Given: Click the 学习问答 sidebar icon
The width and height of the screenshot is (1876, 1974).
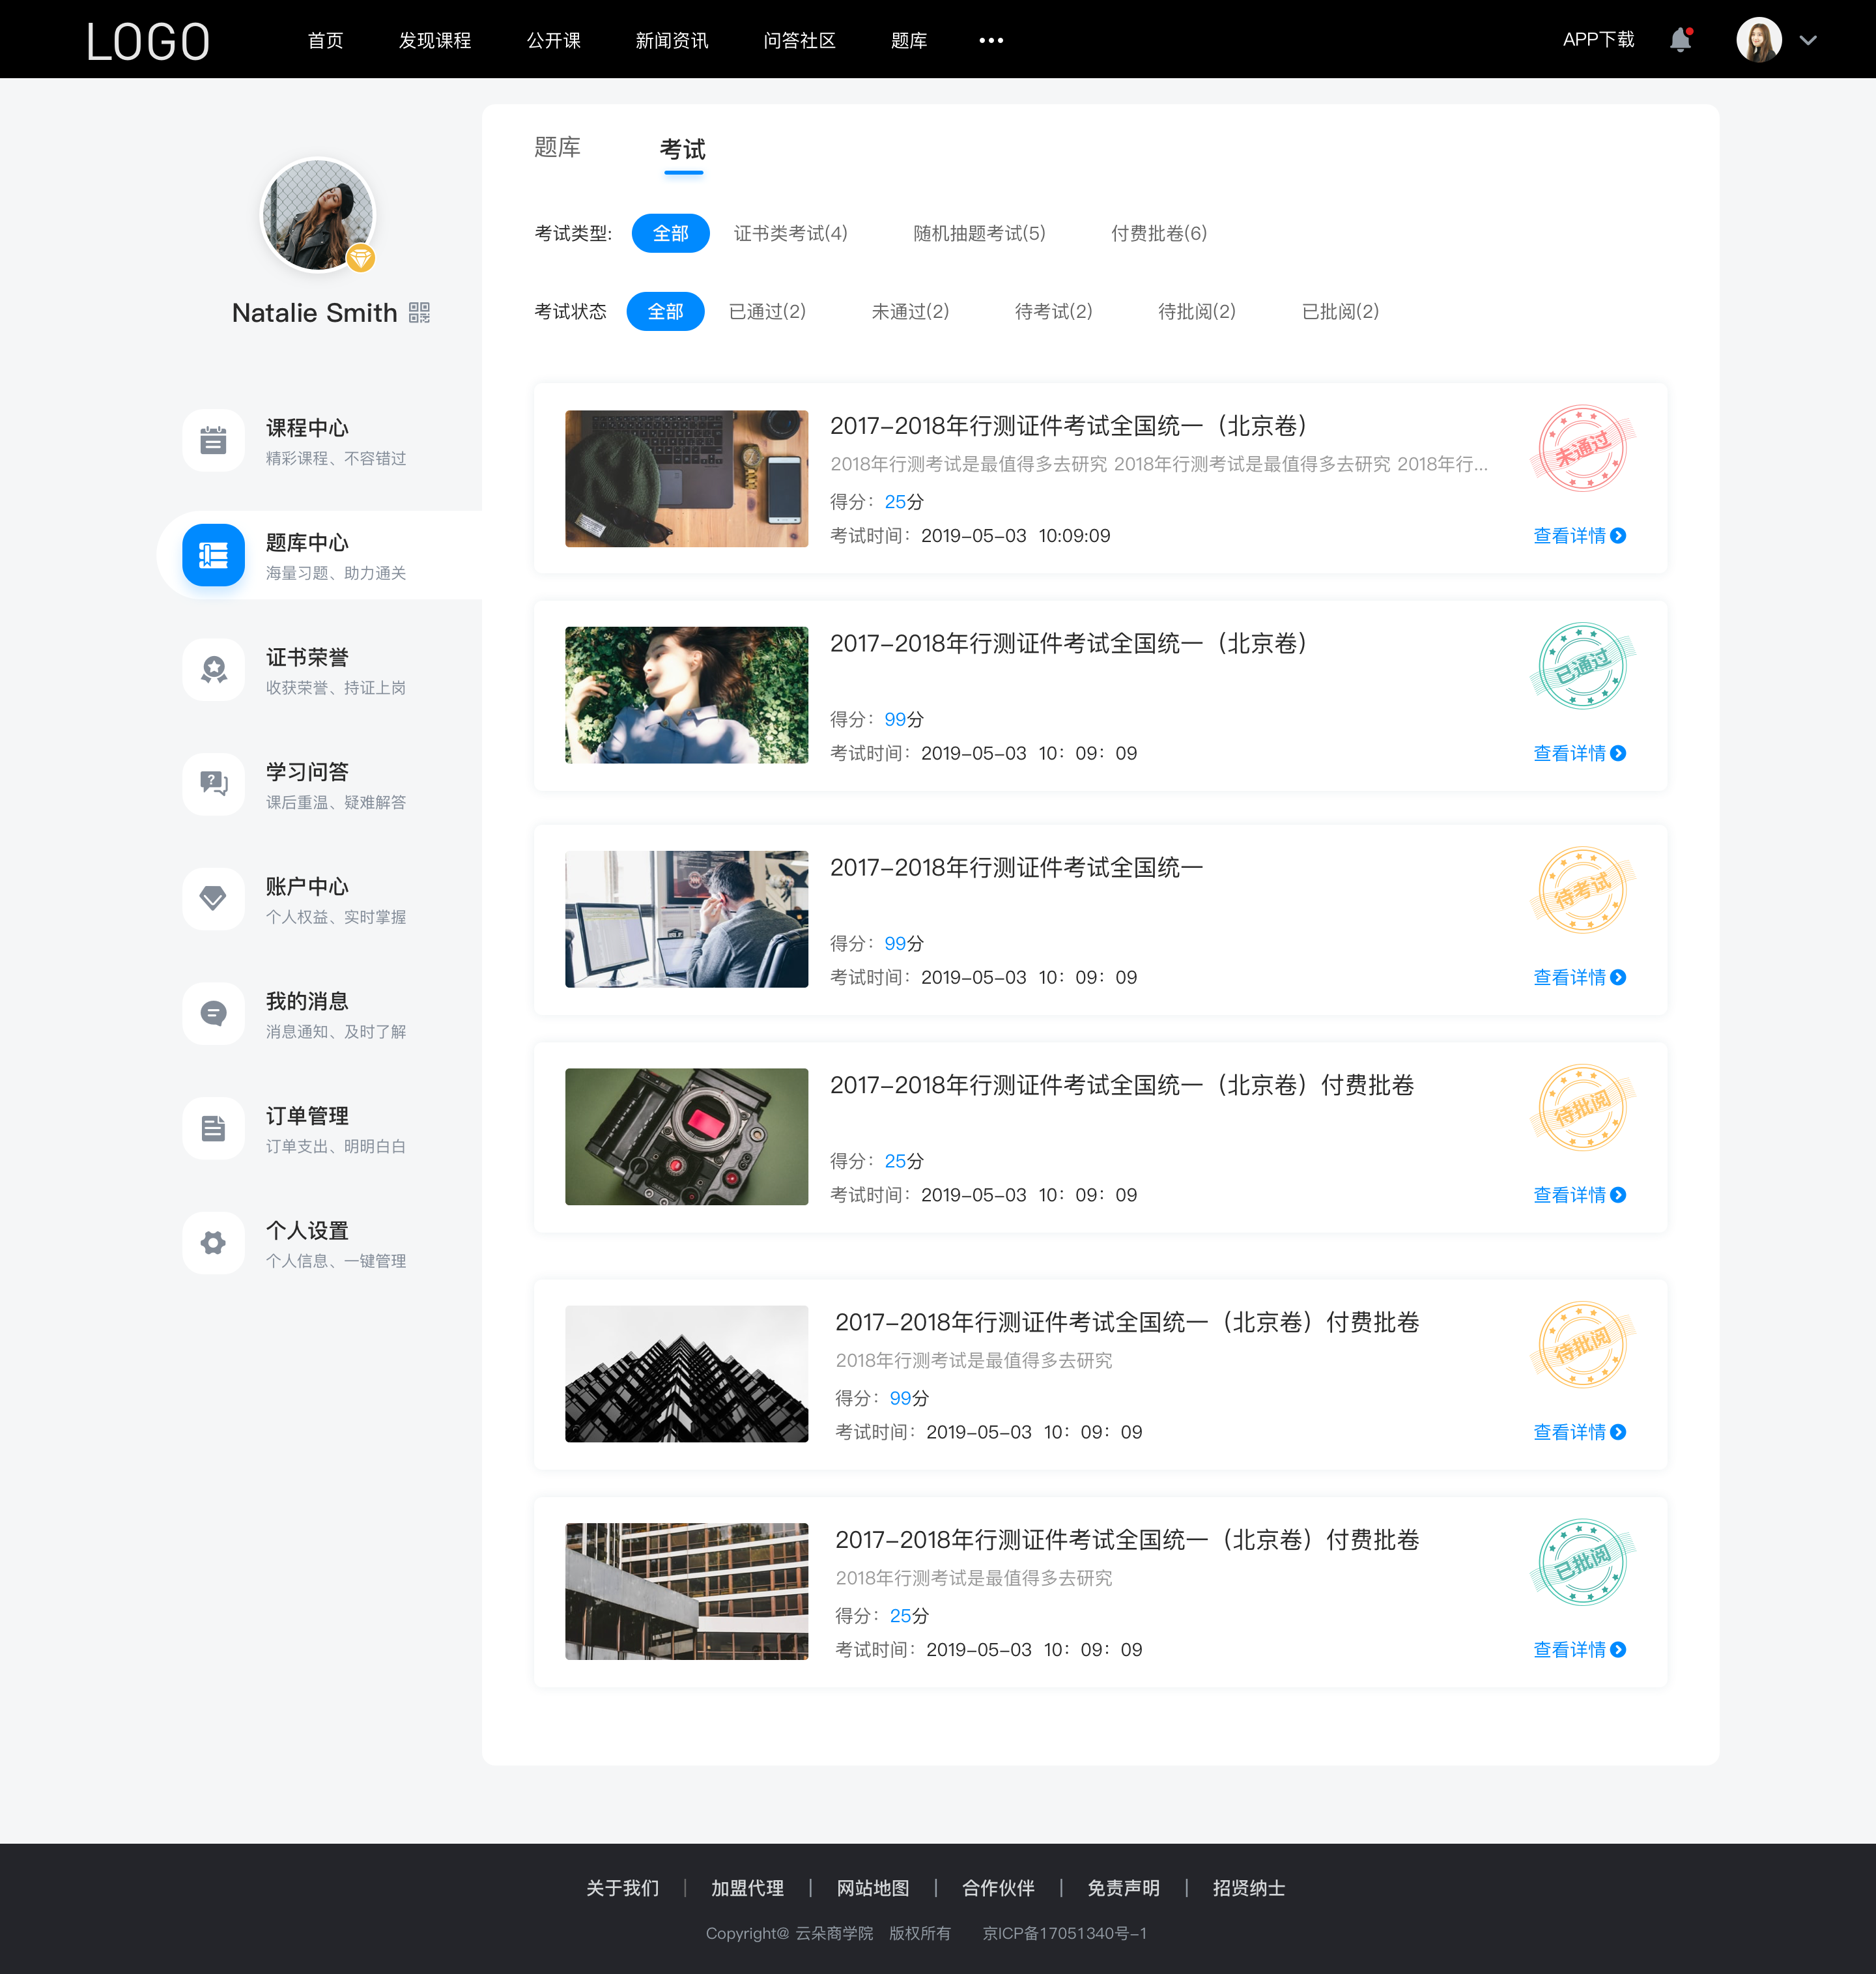Looking at the screenshot, I should click(x=212, y=784).
